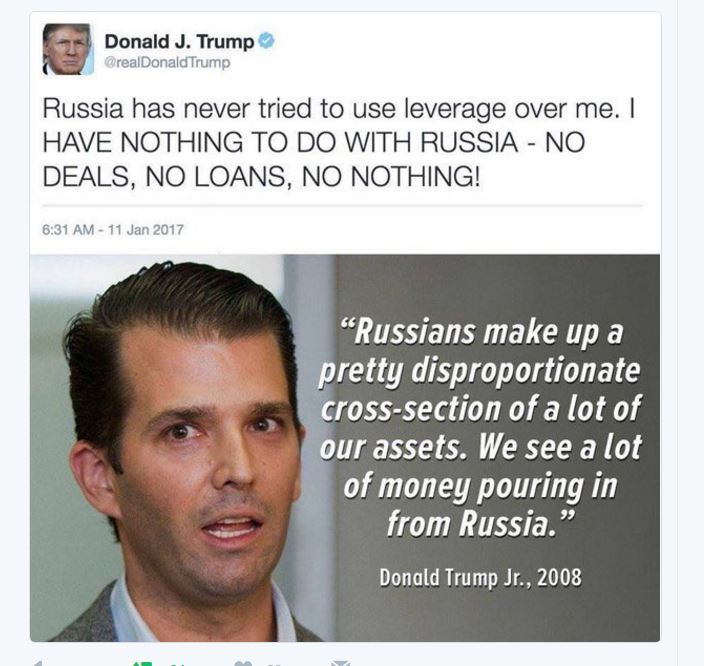Click the green retweet icon
Screen dimensions: 704x666
[143, 663]
